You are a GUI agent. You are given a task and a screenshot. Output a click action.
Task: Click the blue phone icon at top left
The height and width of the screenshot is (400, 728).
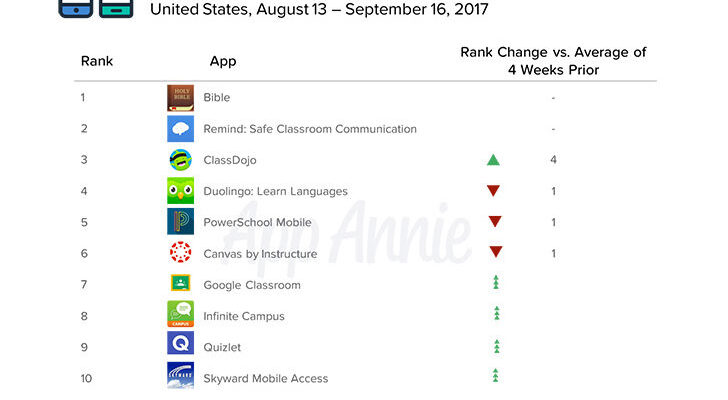pos(76,8)
